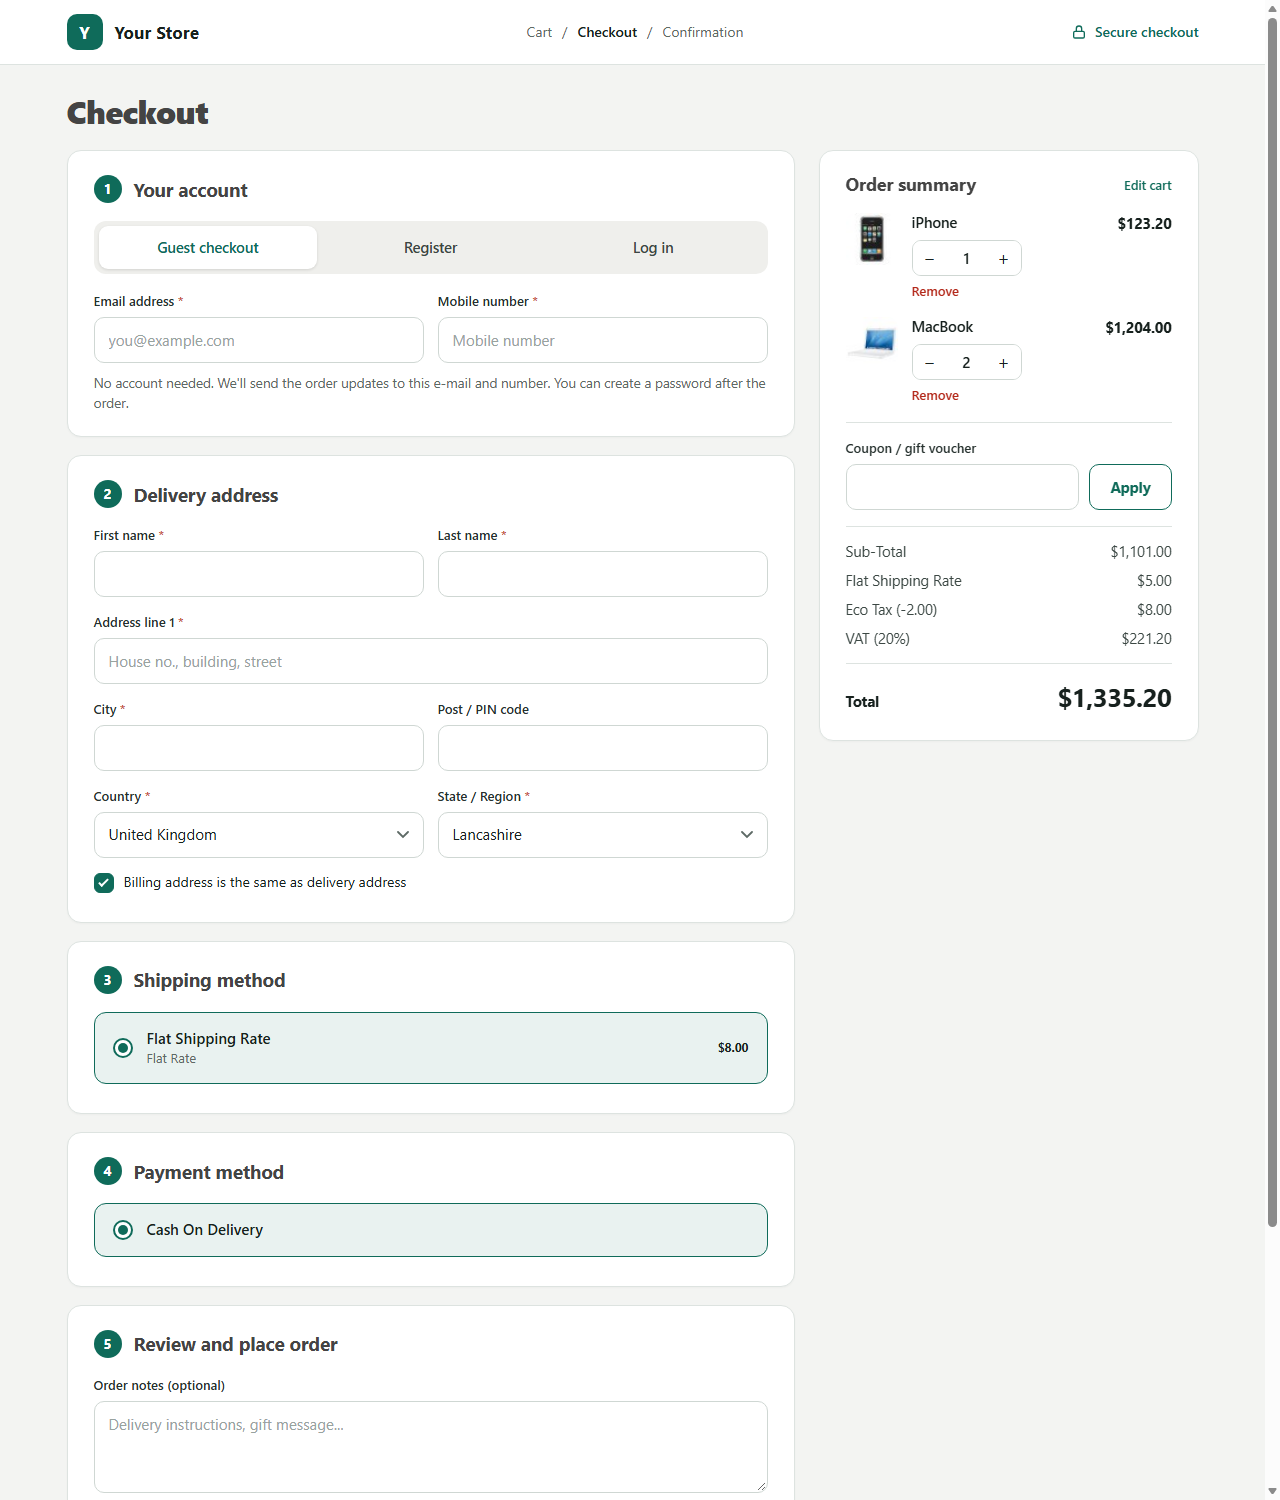Click the page vertical scrollbar
The width and height of the screenshot is (1280, 1500).
click(1272, 620)
